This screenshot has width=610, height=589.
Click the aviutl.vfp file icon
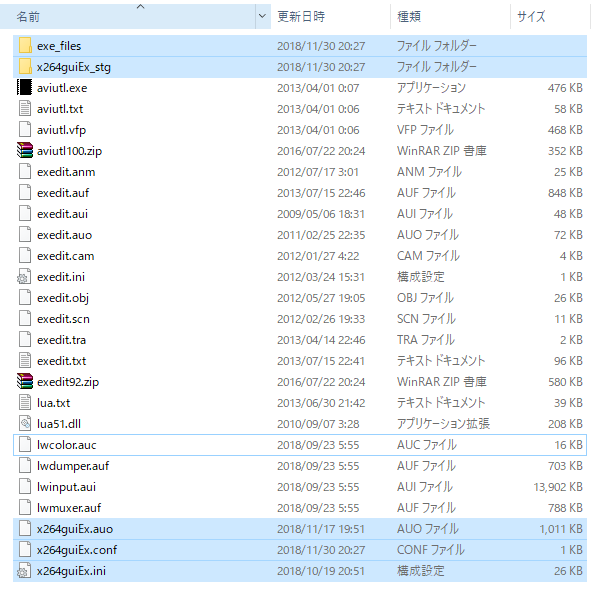click(x=25, y=130)
